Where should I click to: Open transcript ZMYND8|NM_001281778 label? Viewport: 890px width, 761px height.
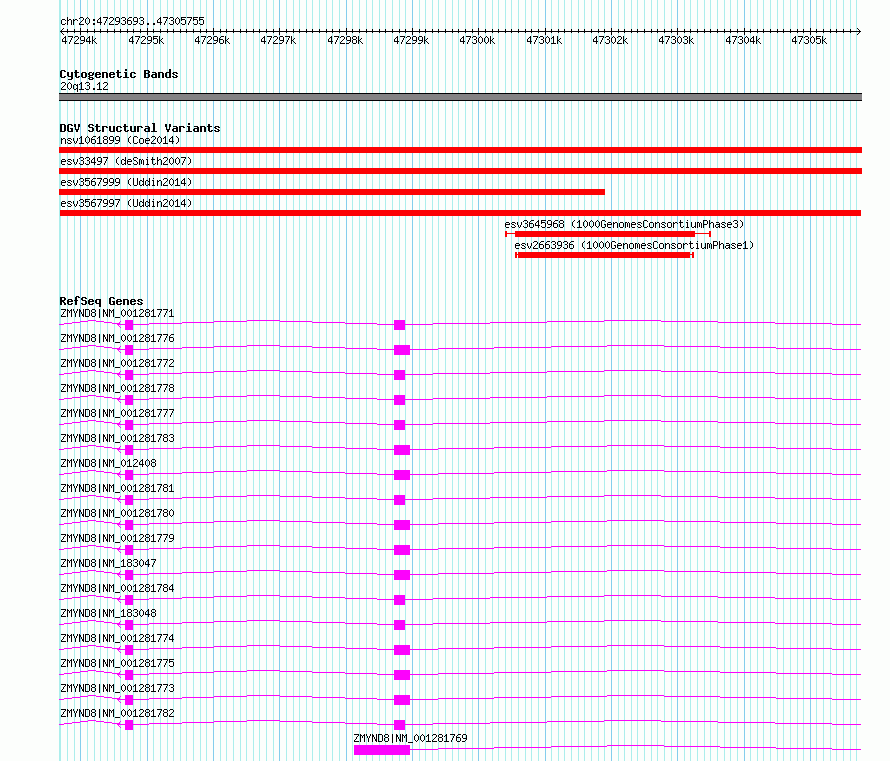coord(117,388)
